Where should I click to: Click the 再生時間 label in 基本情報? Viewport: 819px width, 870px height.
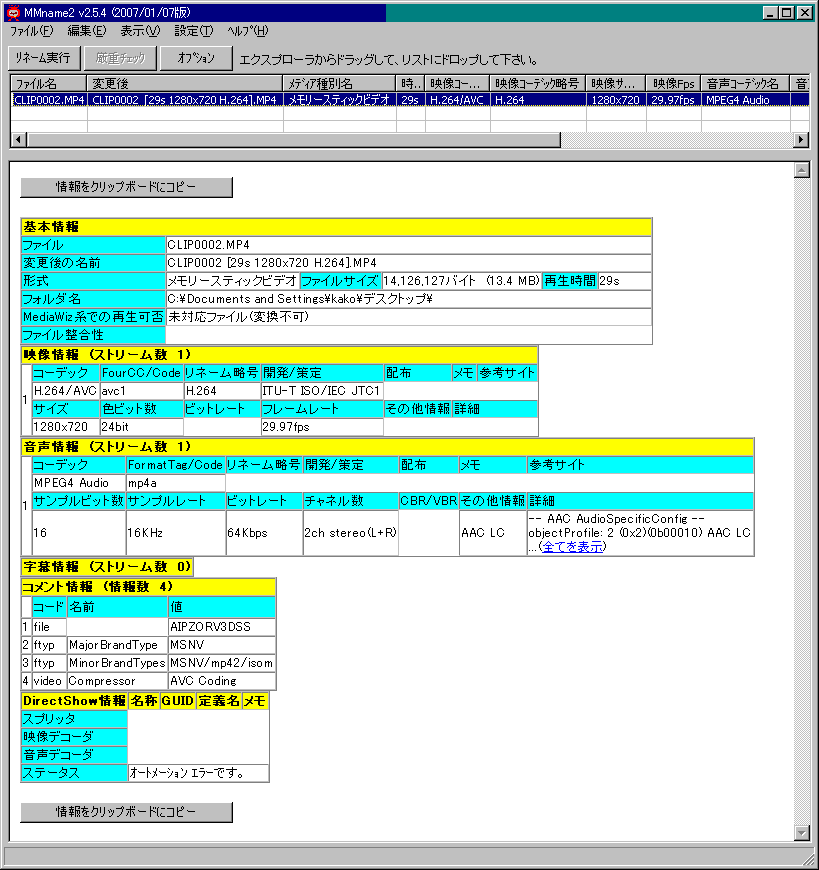[x=570, y=281]
